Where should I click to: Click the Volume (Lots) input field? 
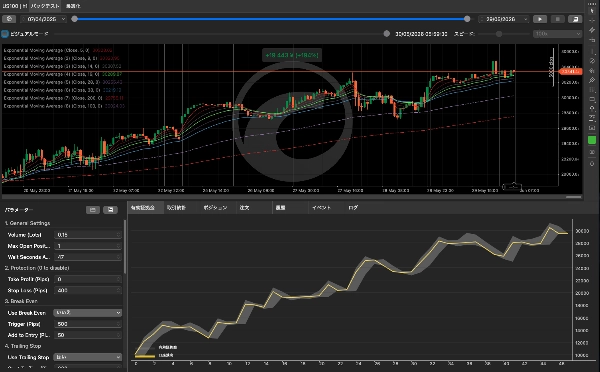pyautogui.click(x=88, y=235)
